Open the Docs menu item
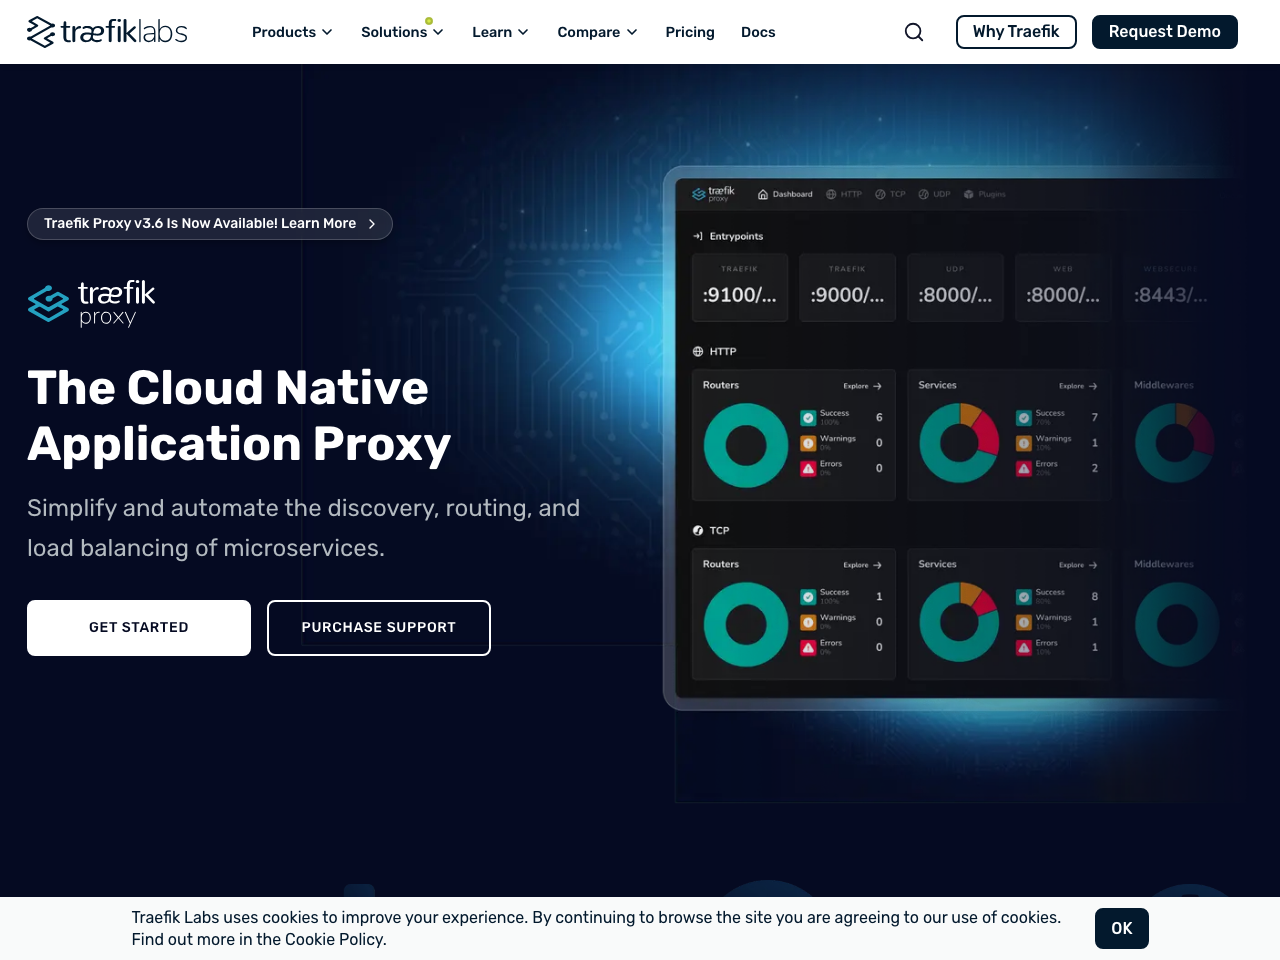 (x=758, y=31)
